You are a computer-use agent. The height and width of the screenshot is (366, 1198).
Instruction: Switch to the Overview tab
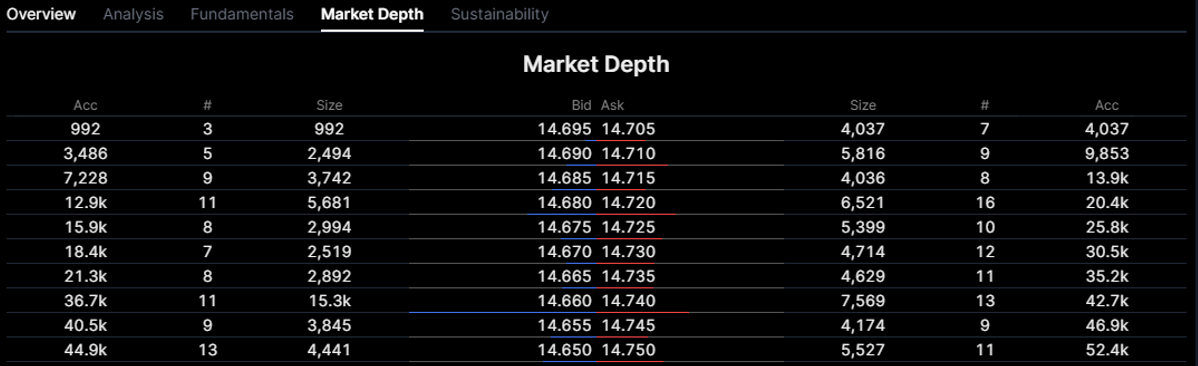click(41, 14)
